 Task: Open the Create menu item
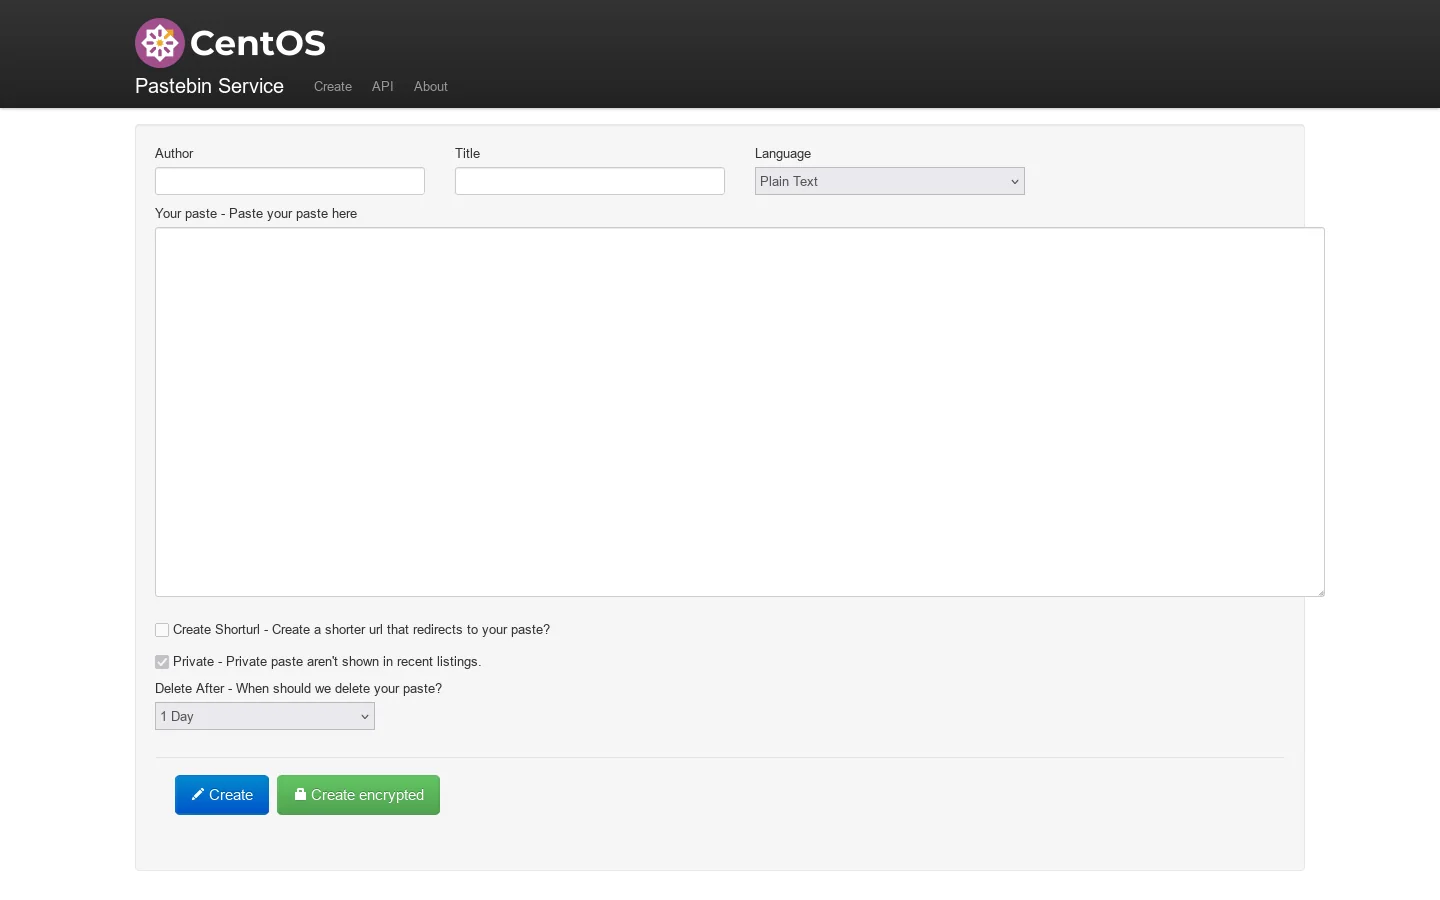click(x=333, y=86)
